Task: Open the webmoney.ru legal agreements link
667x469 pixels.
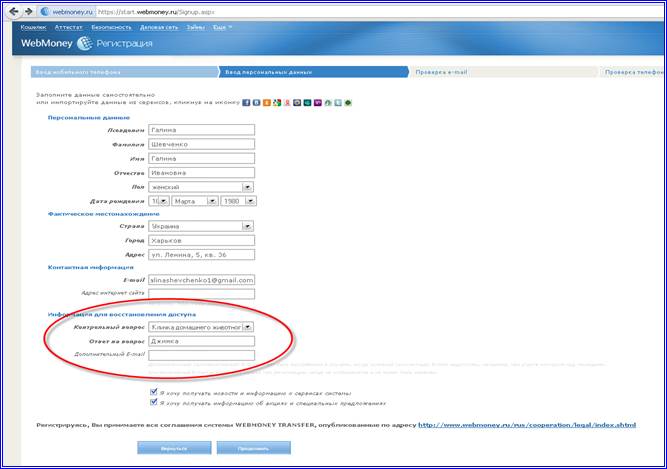Action: pyautogui.click(x=527, y=425)
